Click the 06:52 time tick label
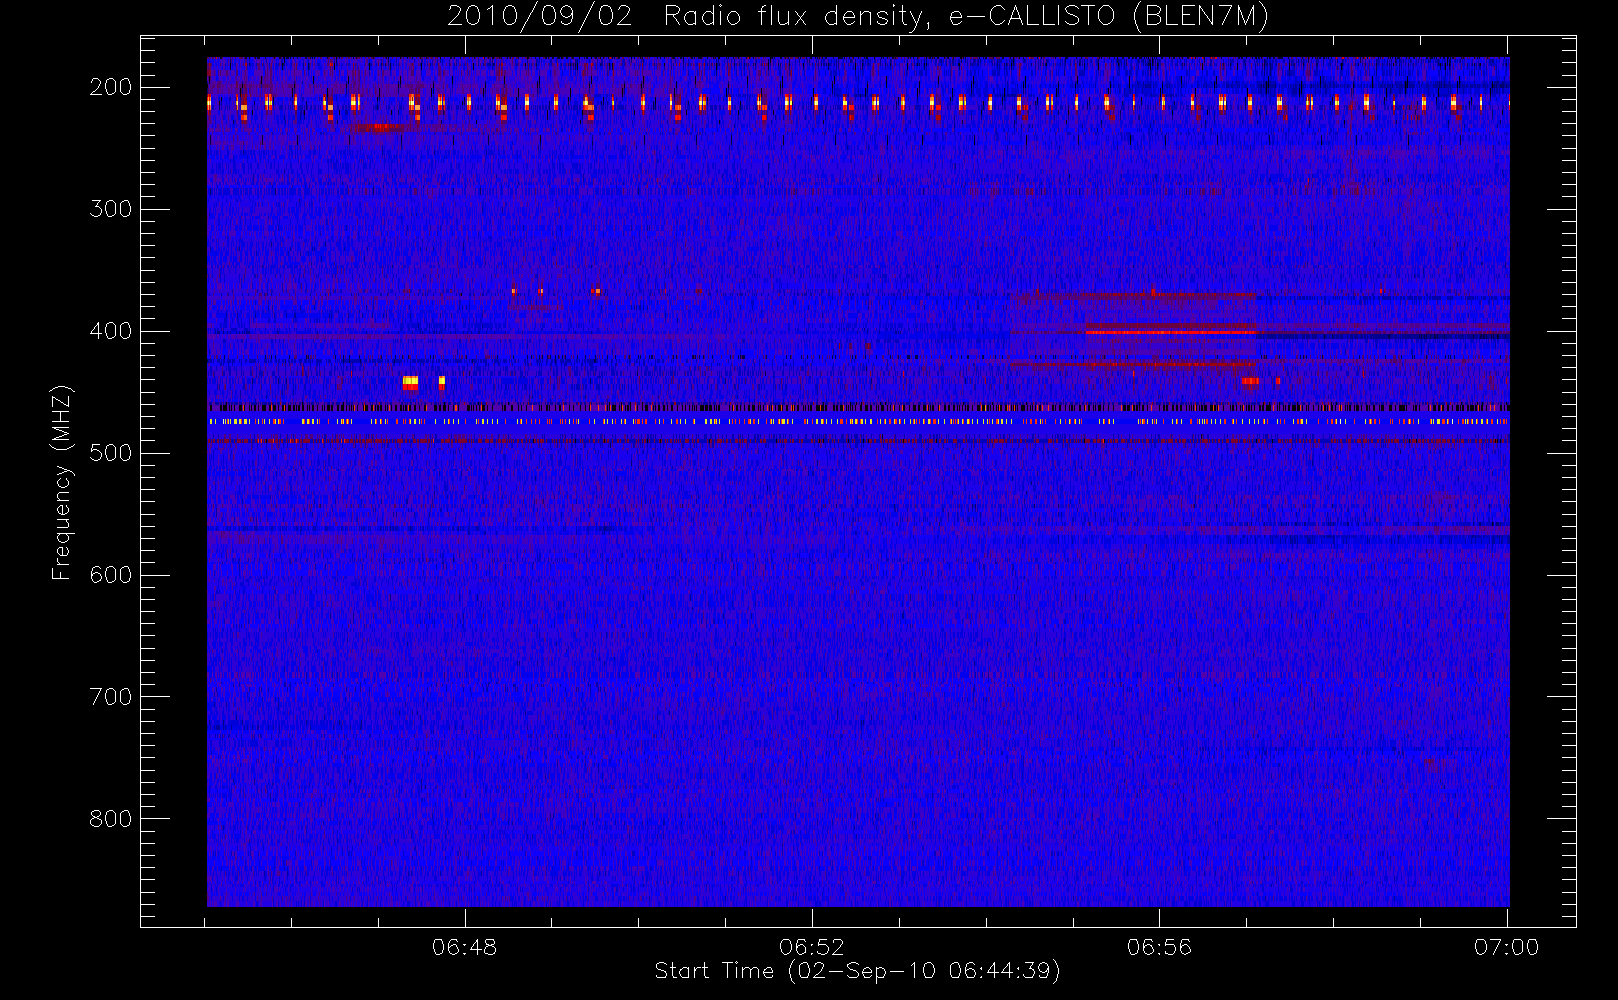 (812, 947)
